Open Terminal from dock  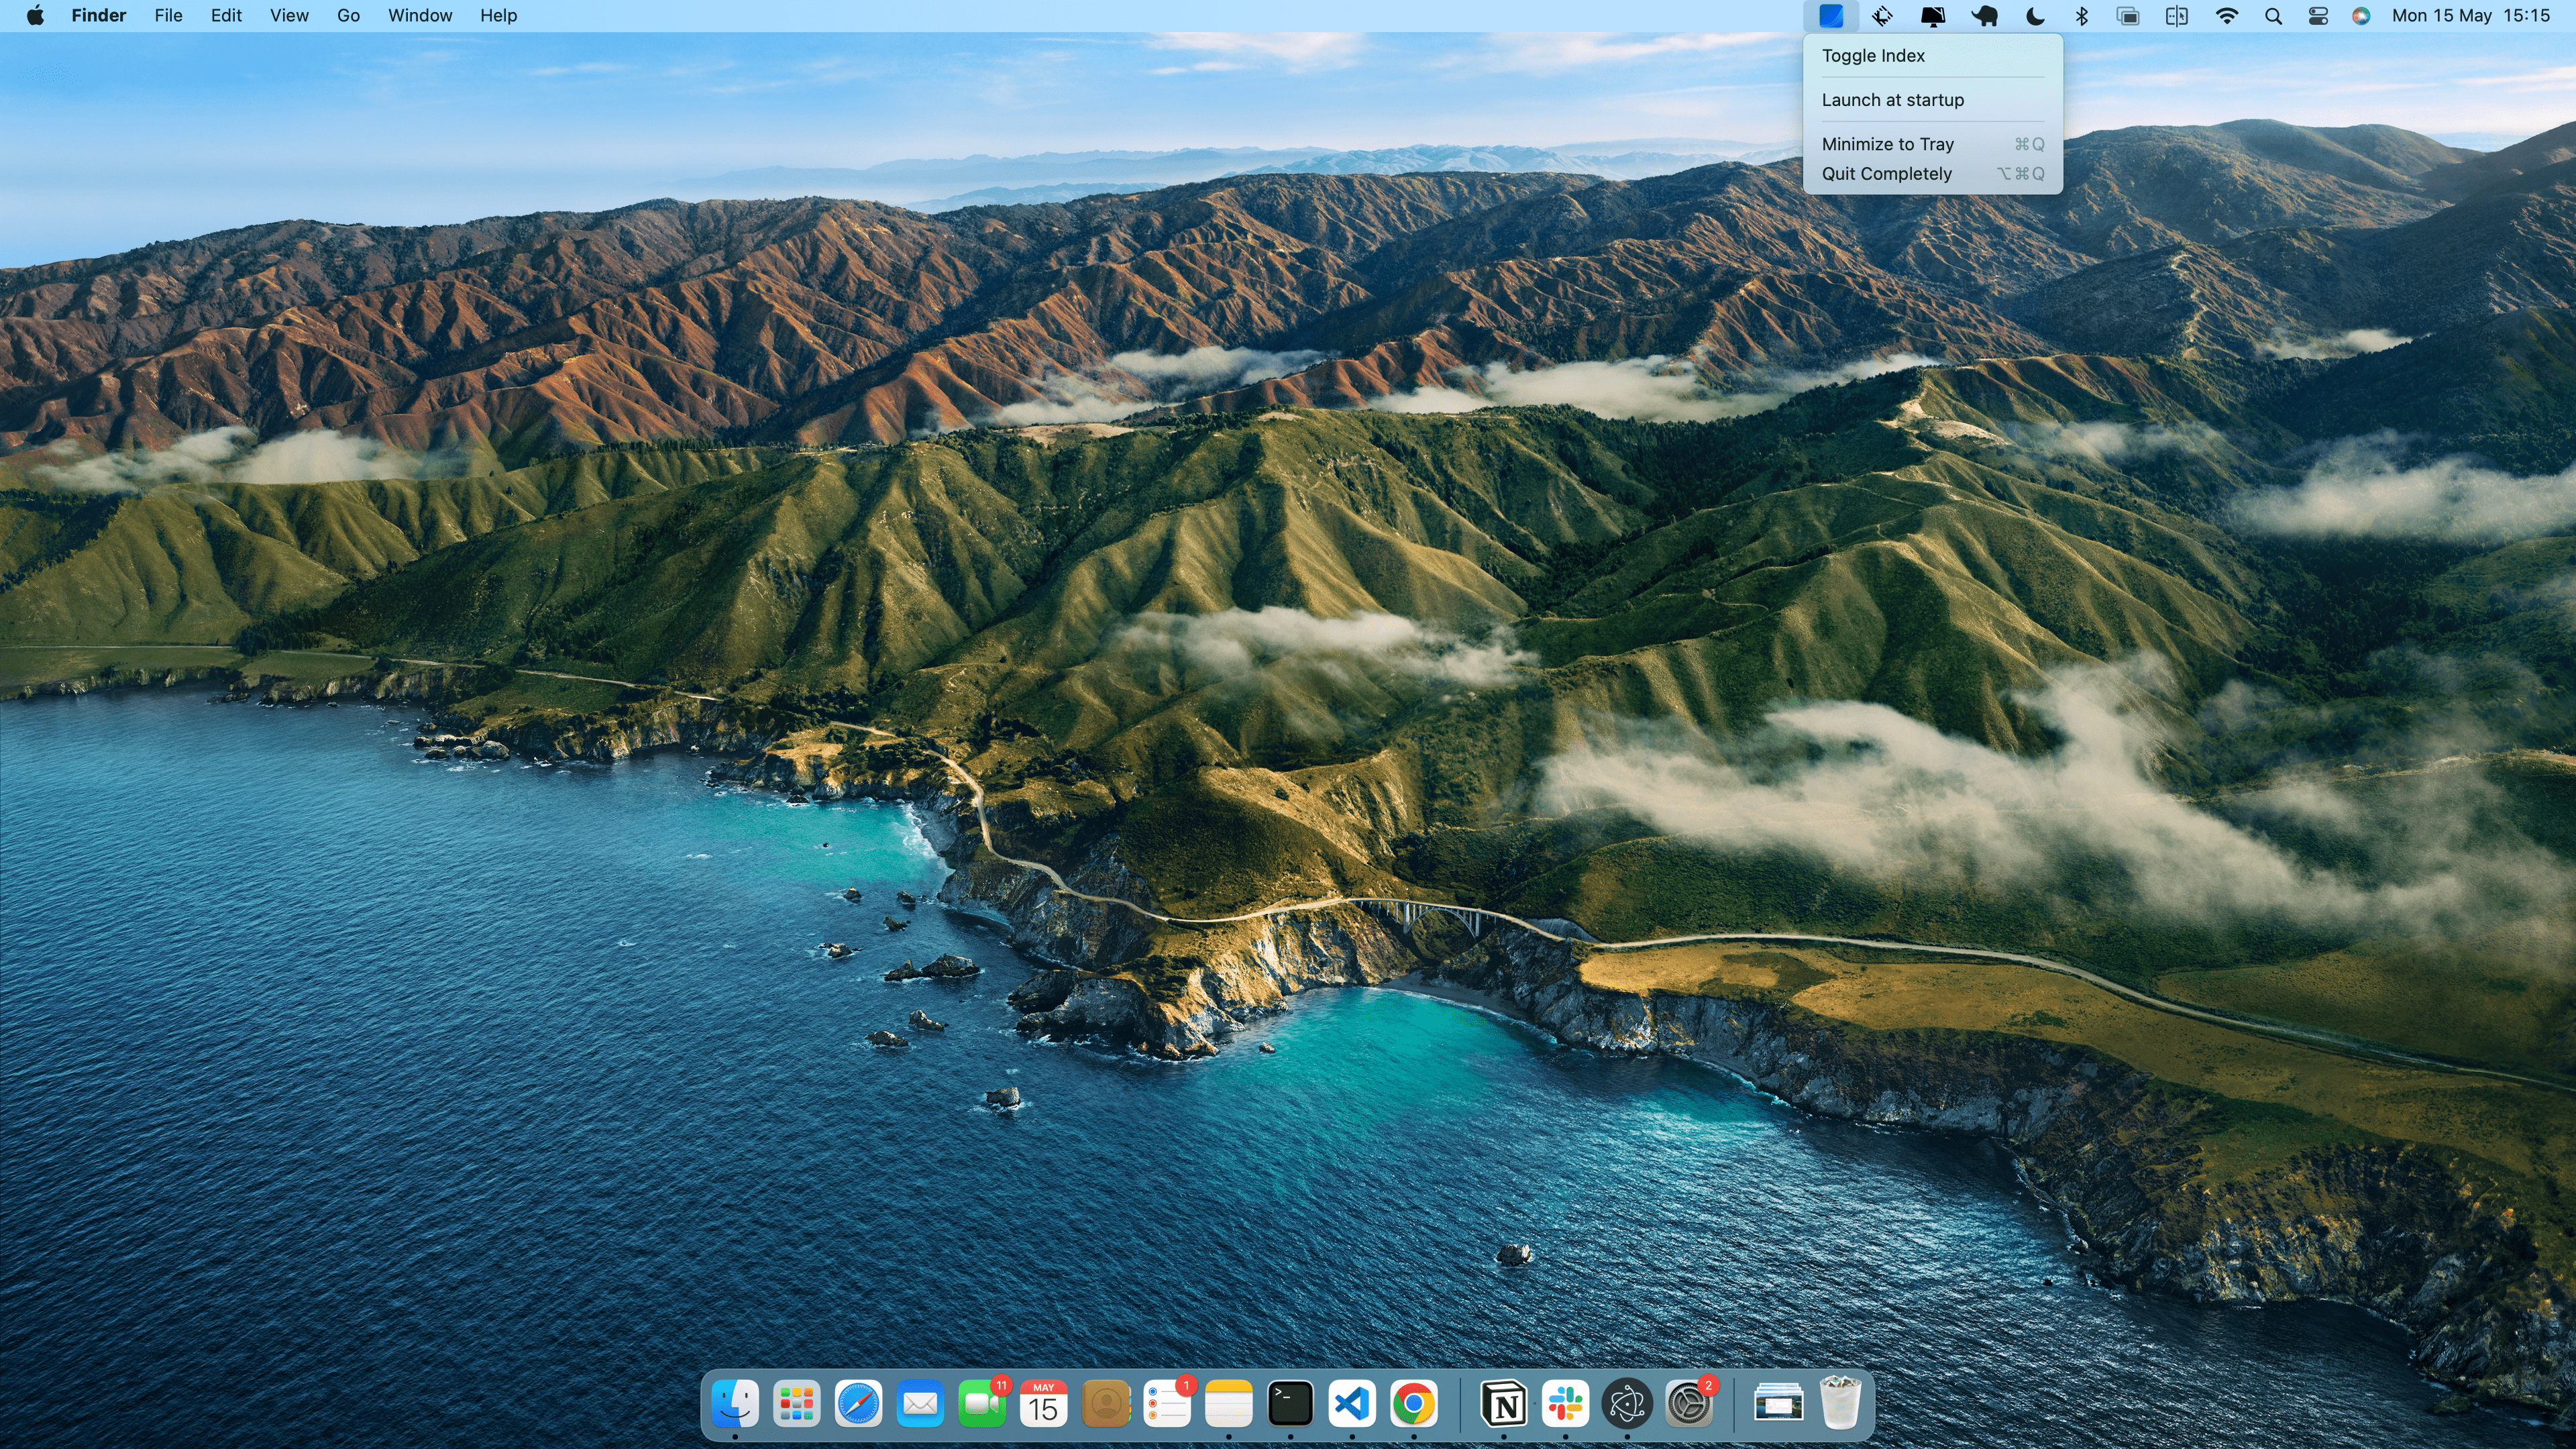1290,1403
